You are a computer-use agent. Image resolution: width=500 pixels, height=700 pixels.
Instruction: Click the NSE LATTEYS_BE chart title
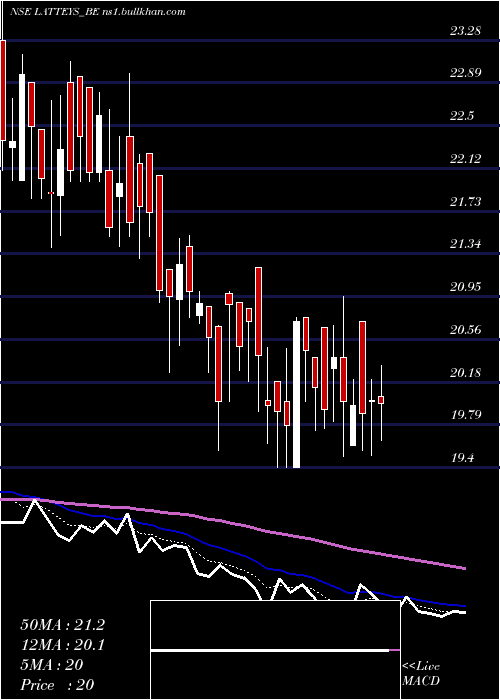pyautogui.click(x=97, y=12)
